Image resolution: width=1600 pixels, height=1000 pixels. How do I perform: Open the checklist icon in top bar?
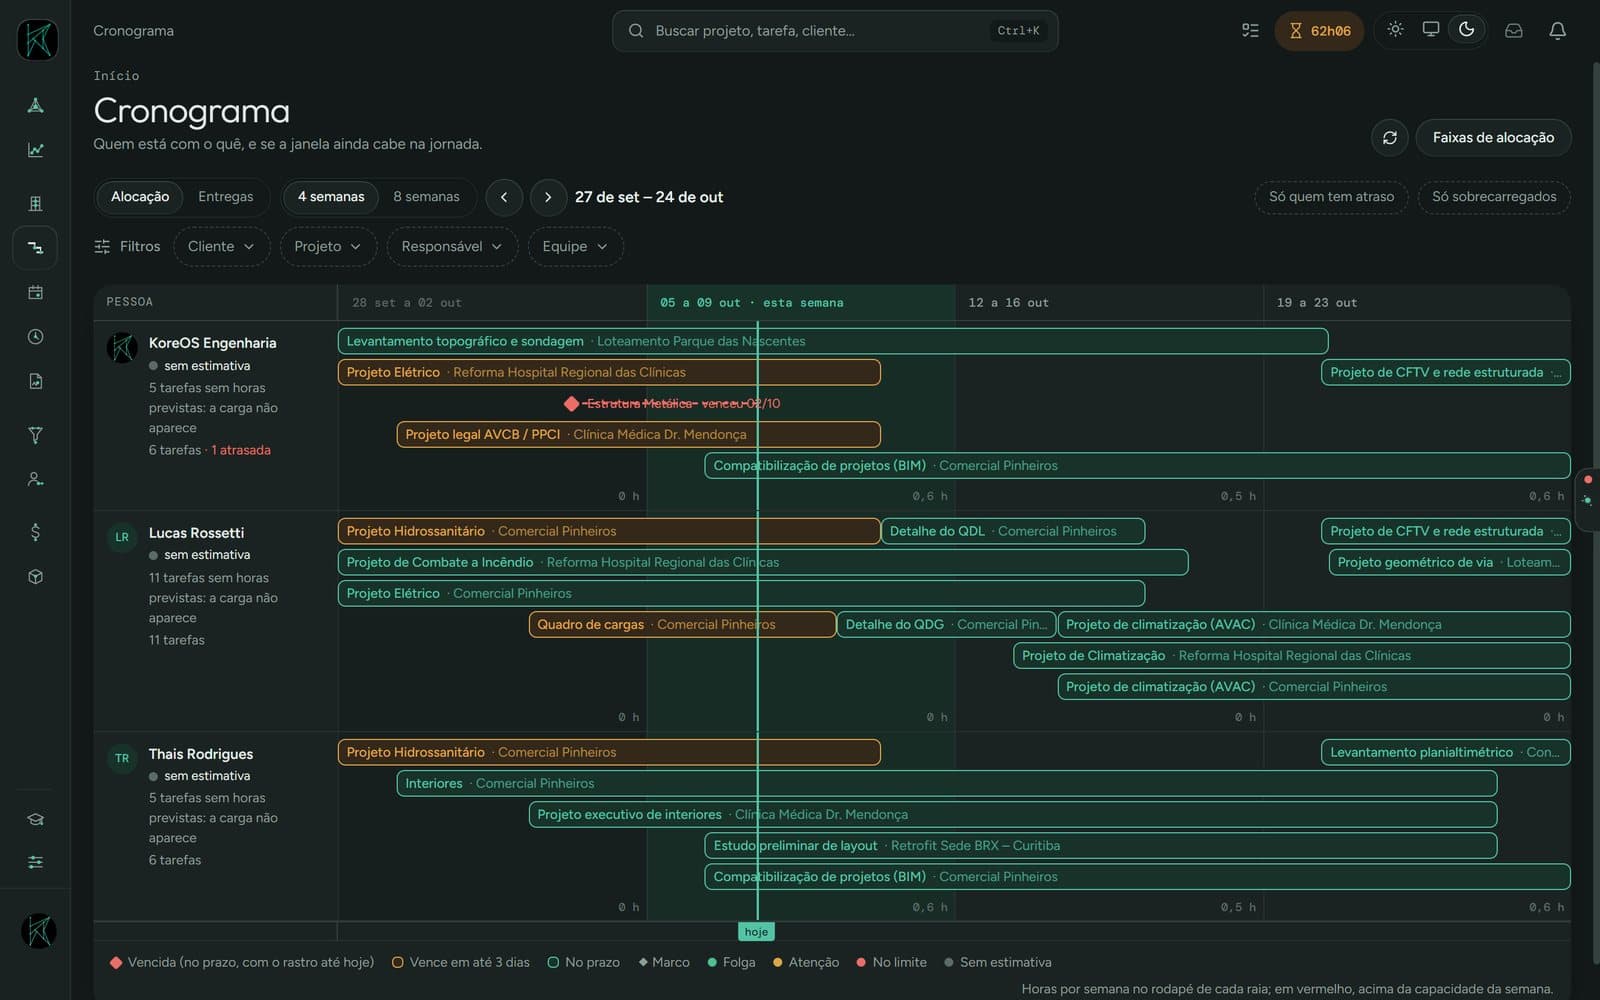(1250, 30)
